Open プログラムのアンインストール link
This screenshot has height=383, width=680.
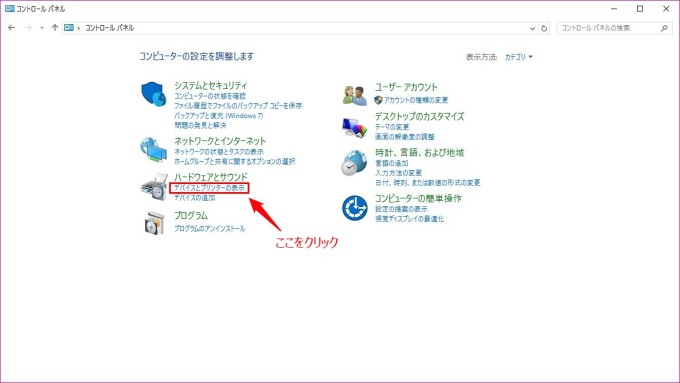coord(209,229)
